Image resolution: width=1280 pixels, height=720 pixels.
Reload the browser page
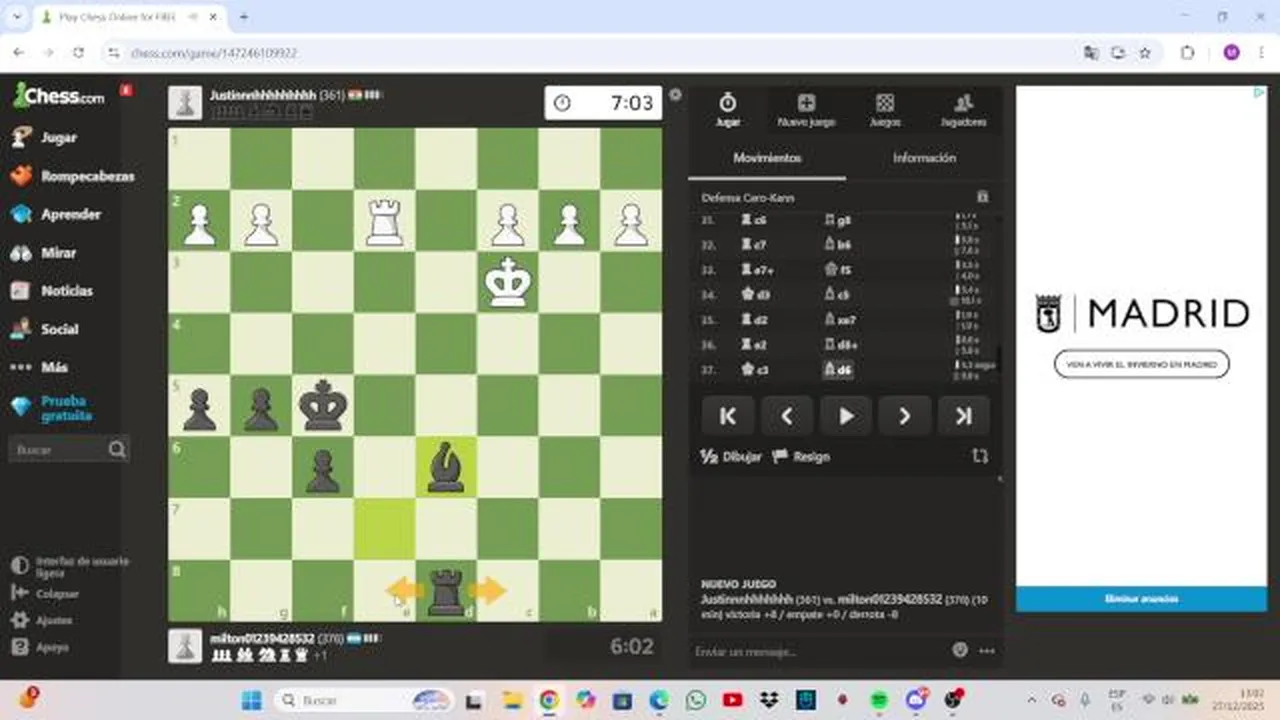pyautogui.click(x=79, y=53)
